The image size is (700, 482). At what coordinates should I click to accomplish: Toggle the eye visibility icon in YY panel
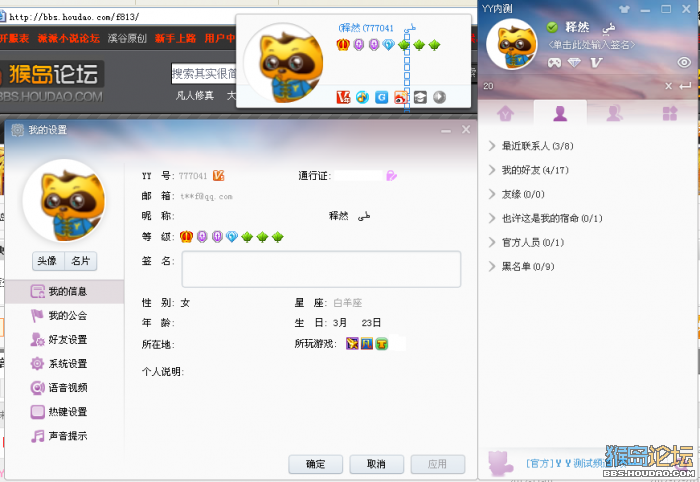[x=683, y=62]
